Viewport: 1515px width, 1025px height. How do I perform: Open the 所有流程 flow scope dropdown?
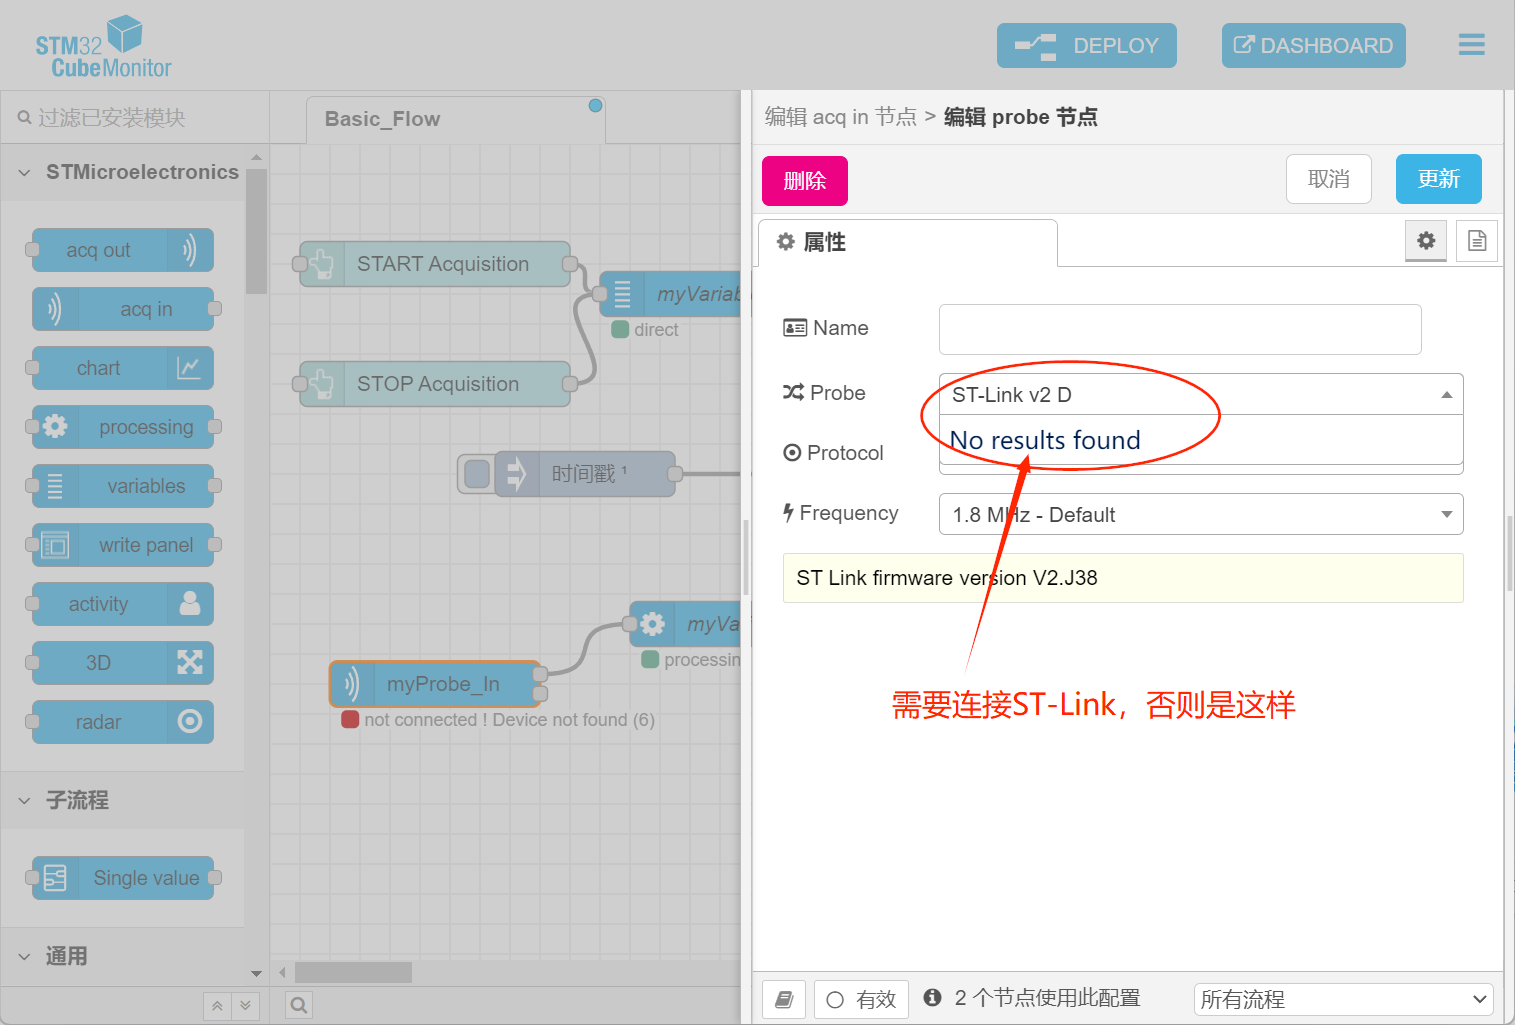1343,999
